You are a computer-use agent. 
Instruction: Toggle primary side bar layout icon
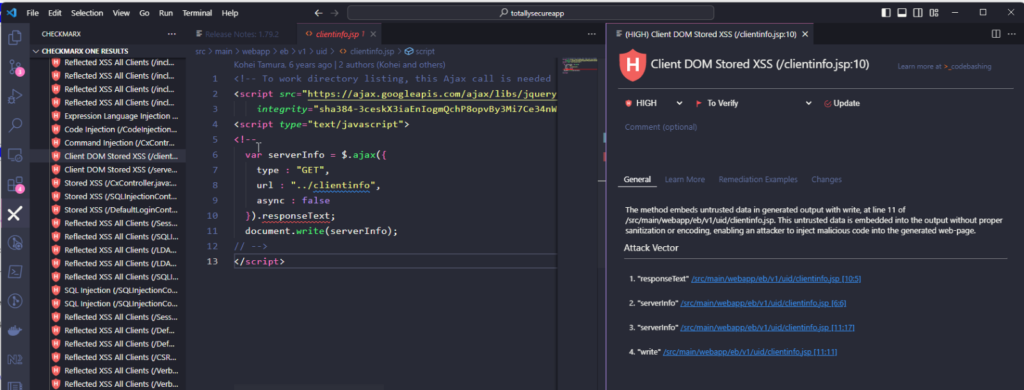(886, 12)
